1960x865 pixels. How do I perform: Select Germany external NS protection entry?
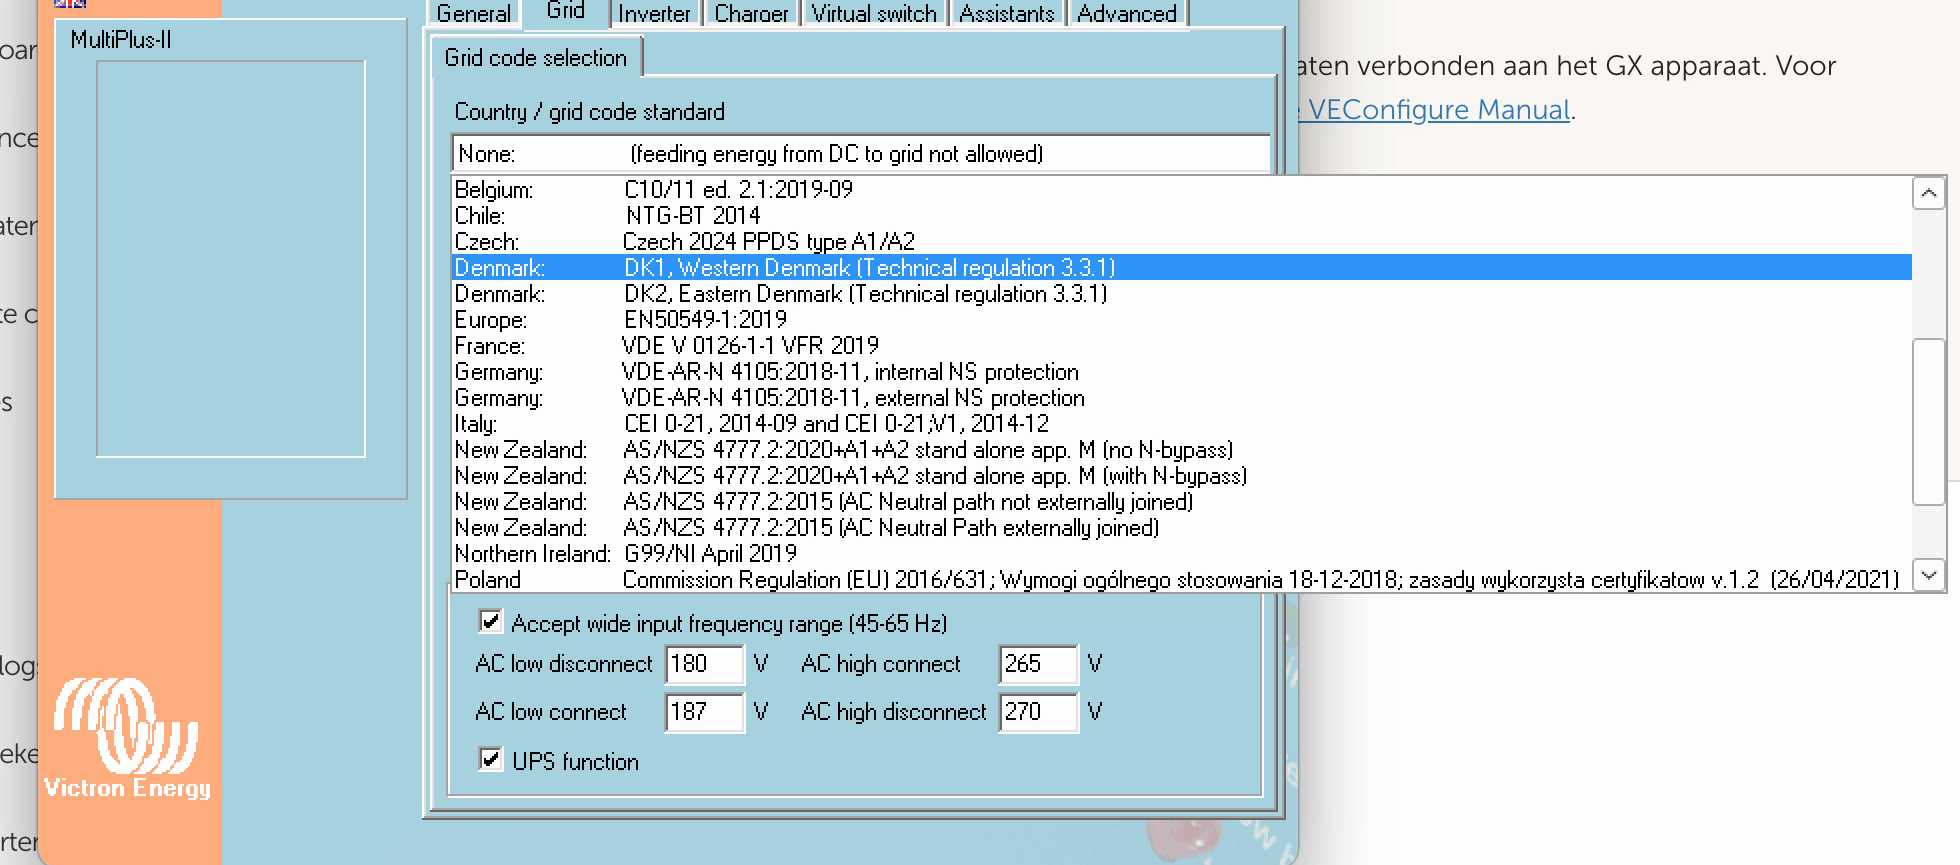(x=1181, y=398)
